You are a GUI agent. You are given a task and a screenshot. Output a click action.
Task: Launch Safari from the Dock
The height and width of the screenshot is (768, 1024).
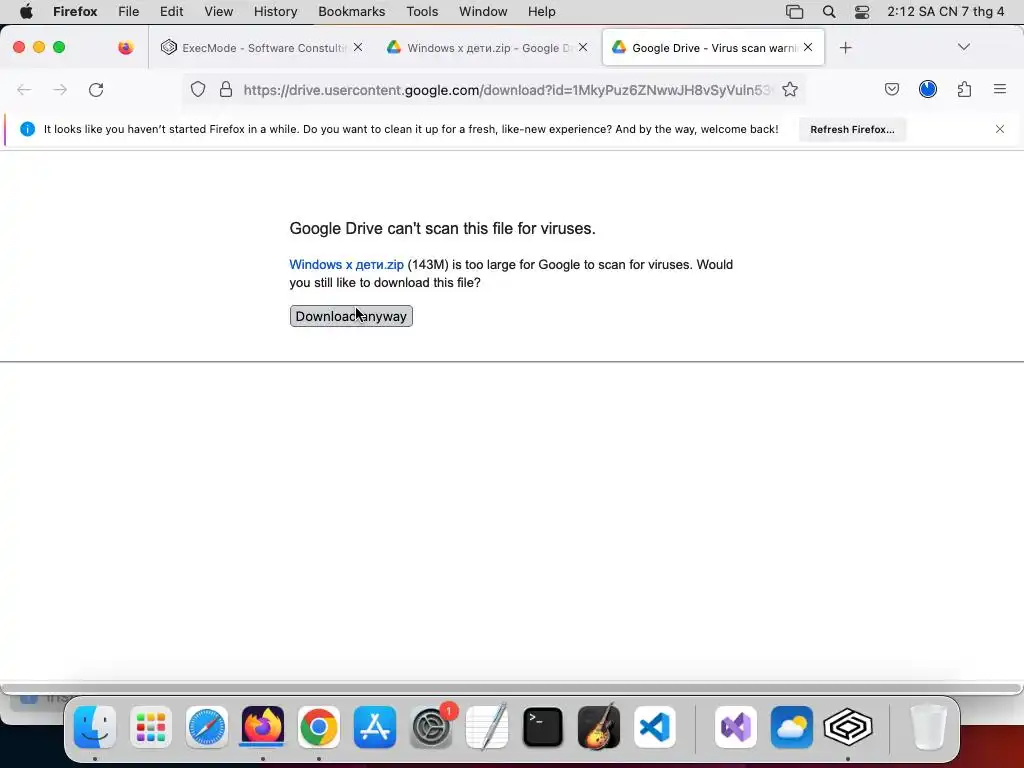(207, 727)
